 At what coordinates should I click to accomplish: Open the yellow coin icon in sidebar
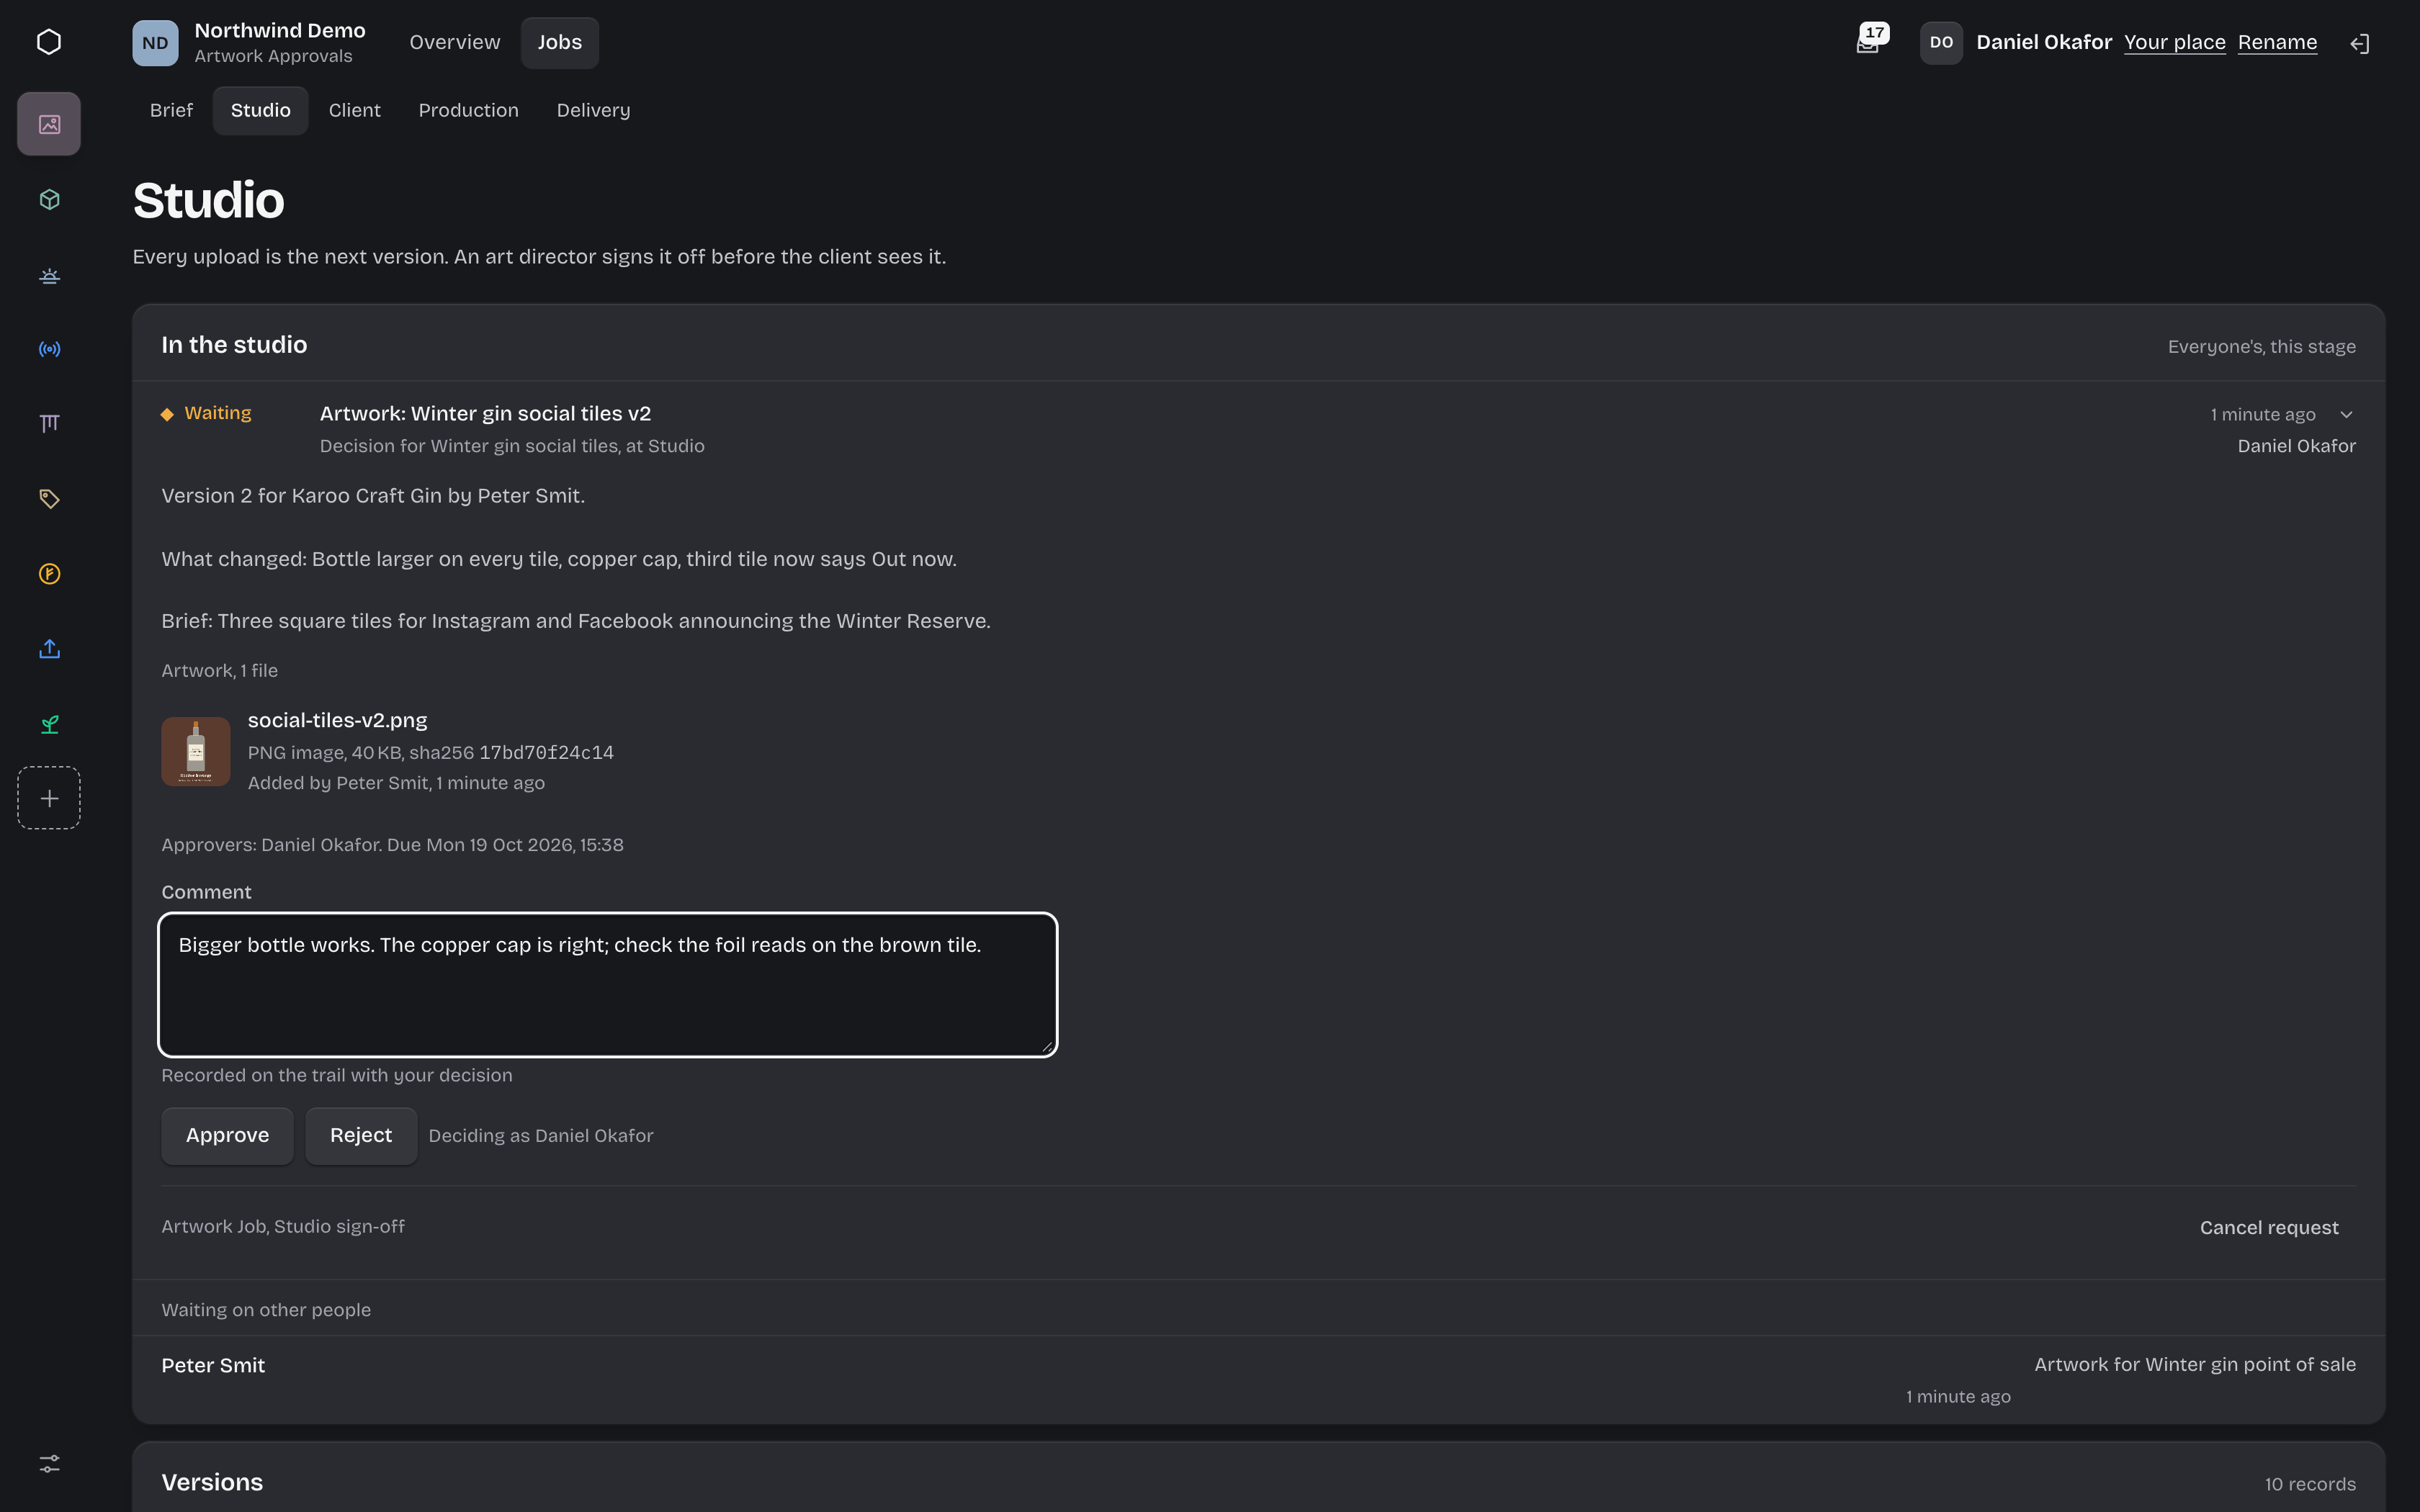tap(49, 574)
